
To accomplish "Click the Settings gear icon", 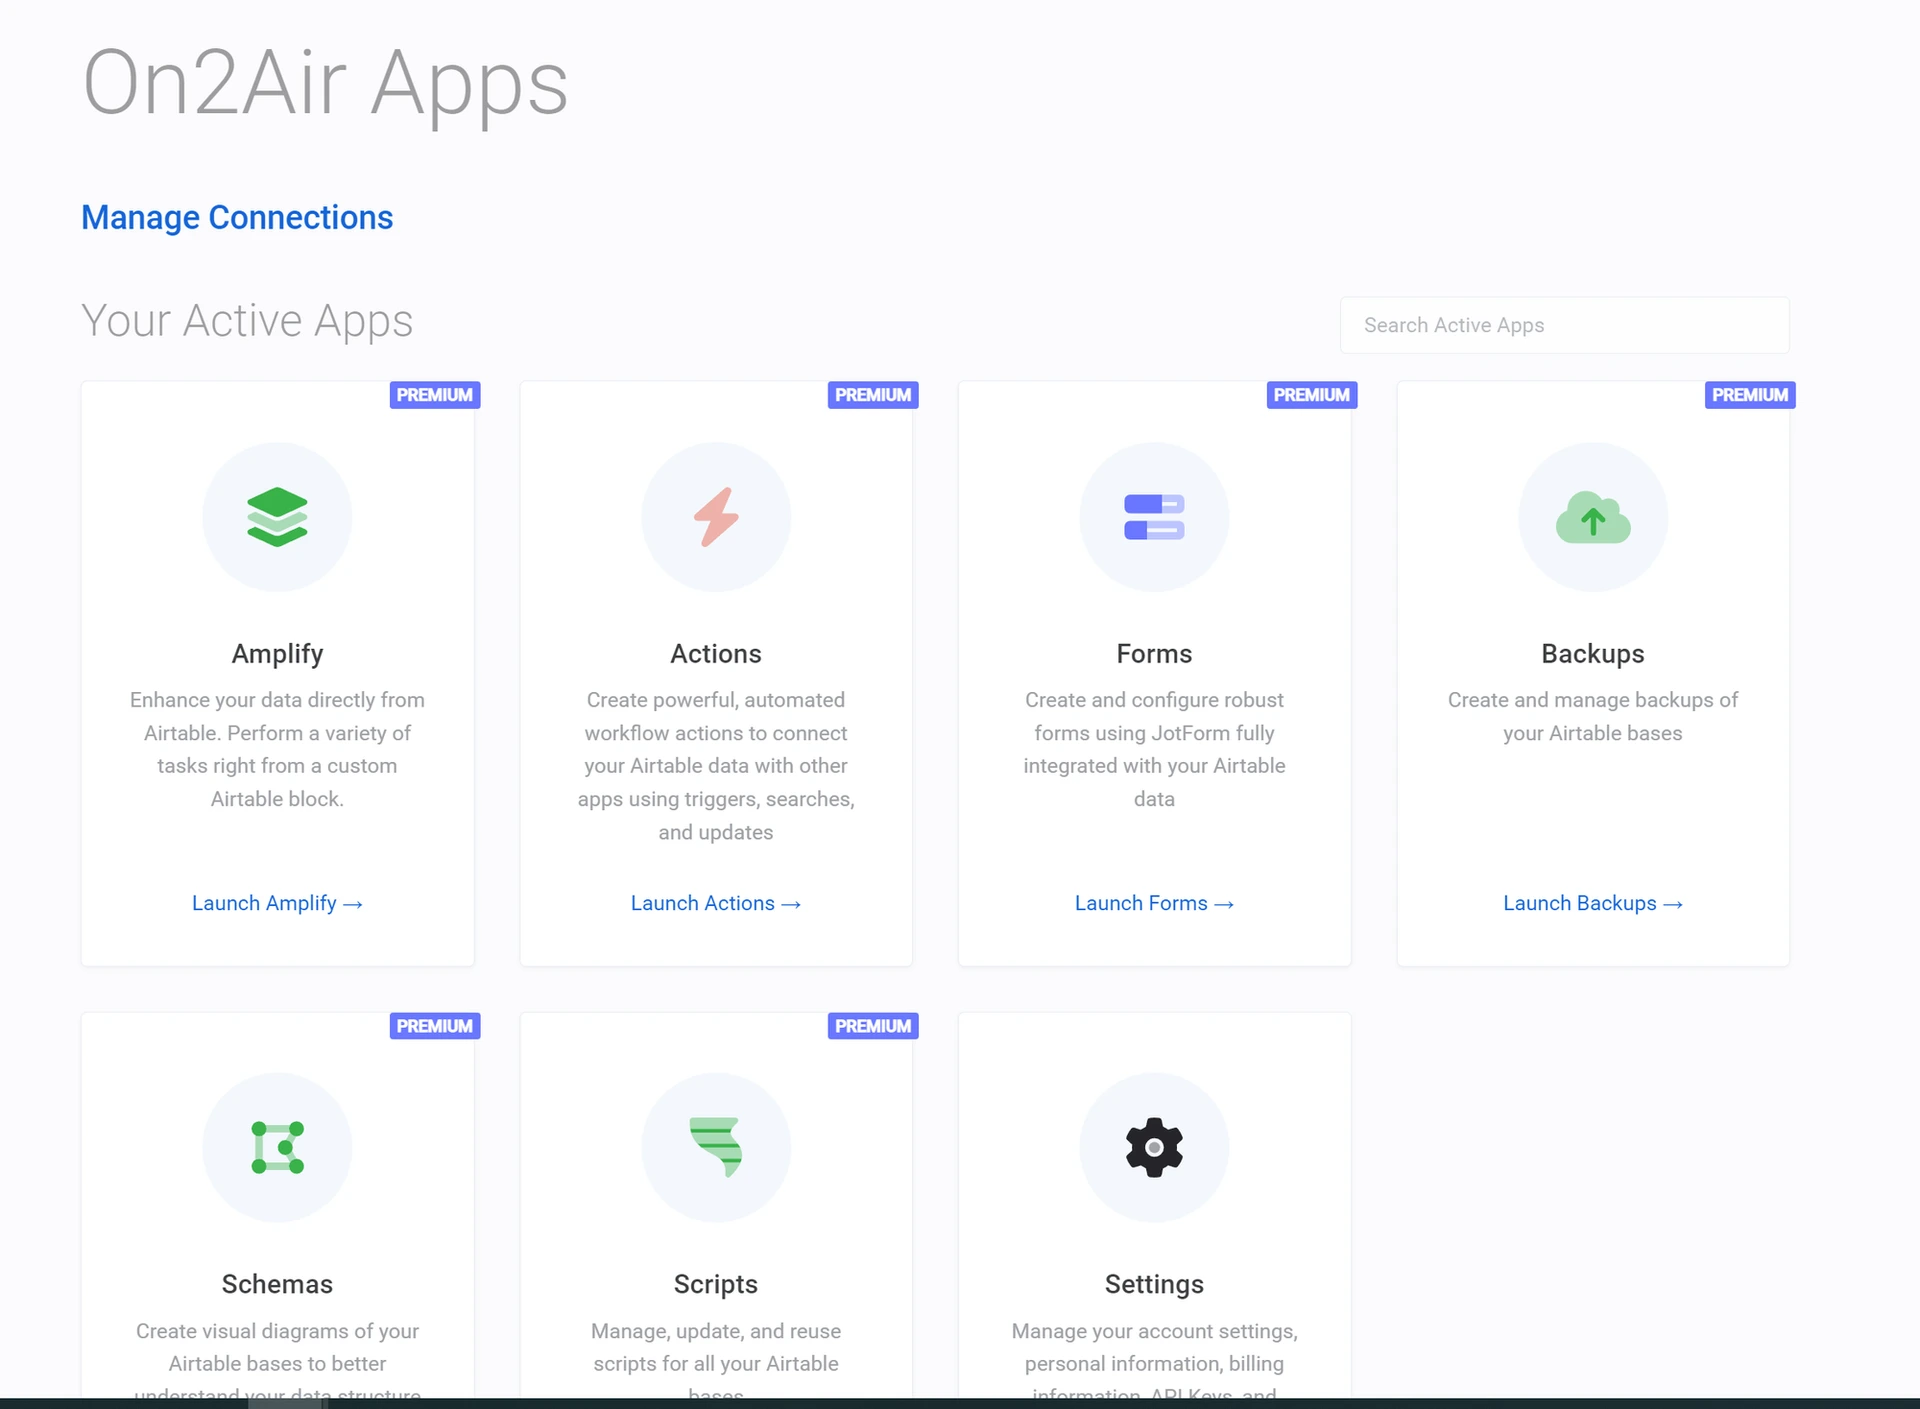I will click(1154, 1147).
